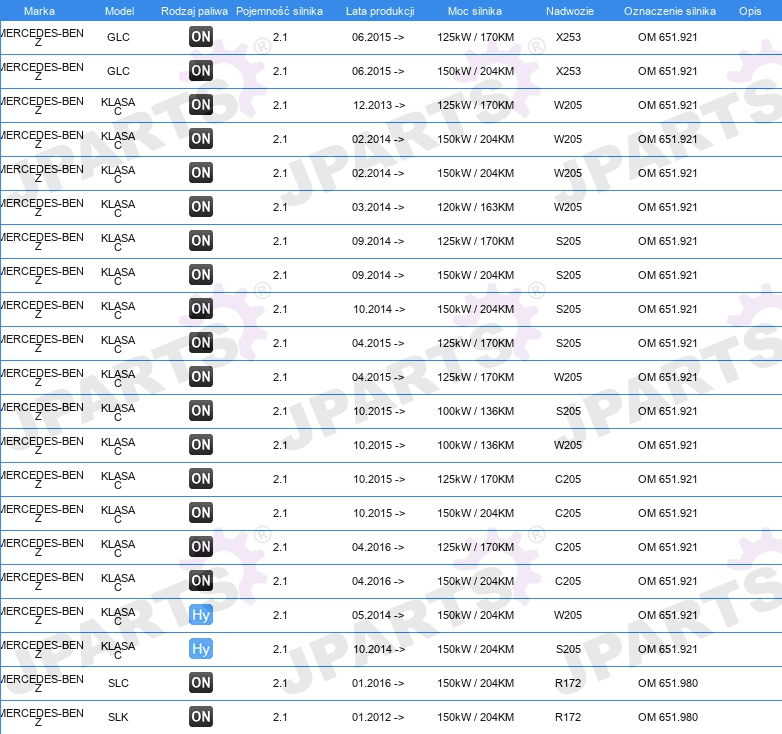Click the X253 body cell in the GLC 150kW row
Viewport: 782px width, 734px height.
coord(568,71)
